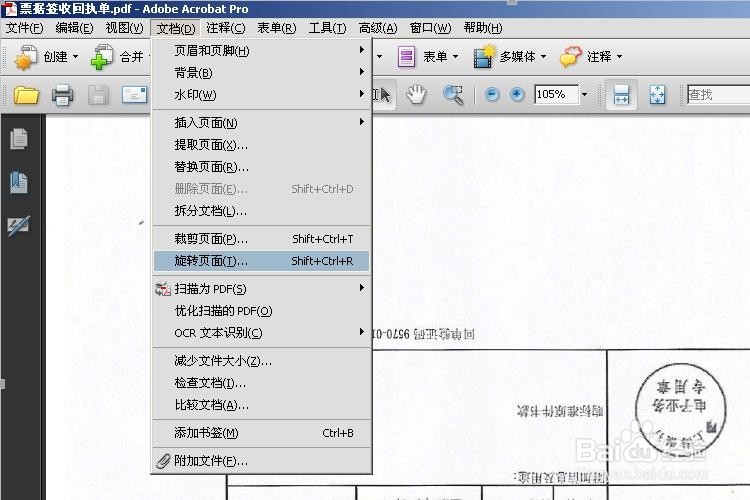
Task: Click the Select tool cursor icon
Action: click(383, 94)
